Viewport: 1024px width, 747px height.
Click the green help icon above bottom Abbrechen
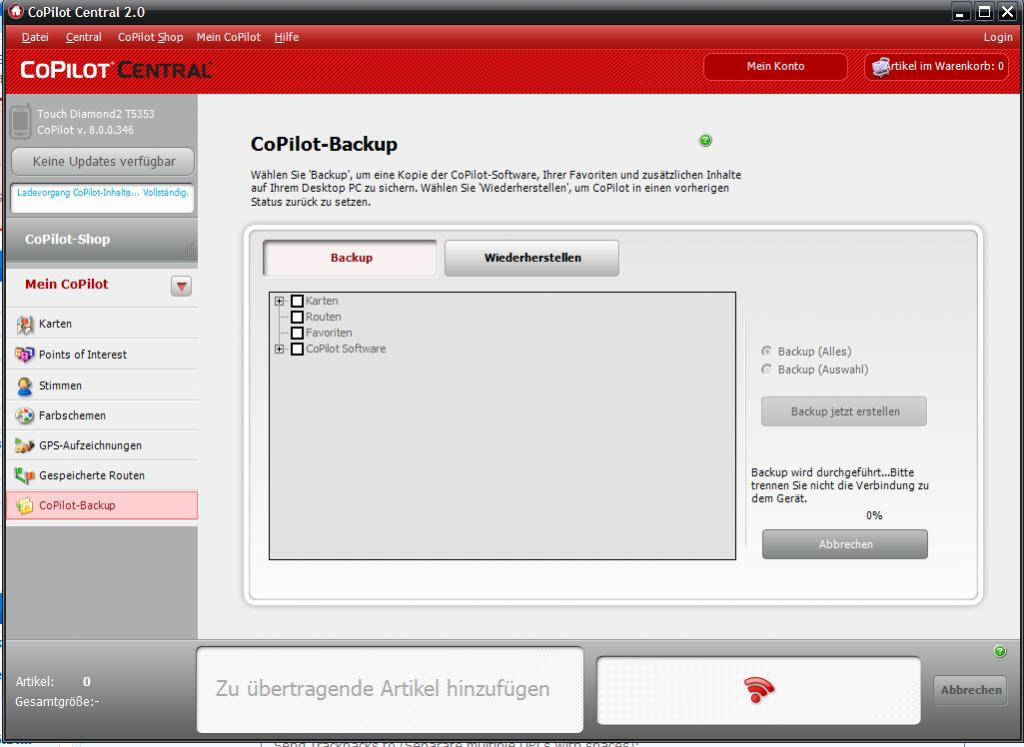pyautogui.click(x=1000, y=651)
